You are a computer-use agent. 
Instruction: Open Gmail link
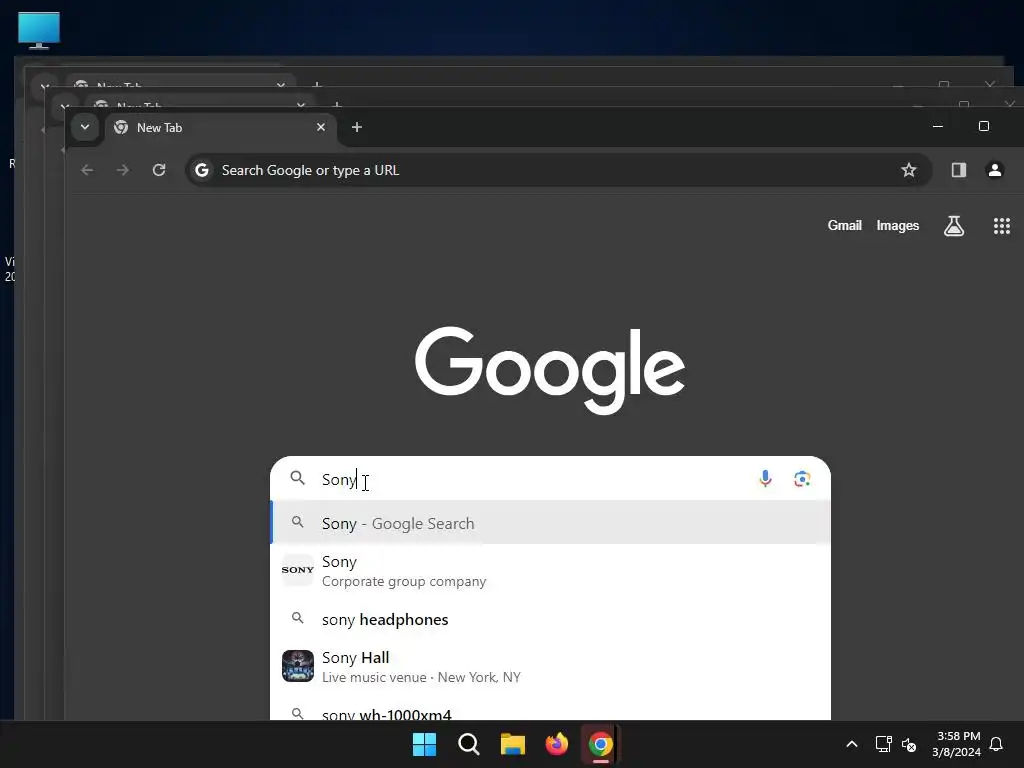pyautogui.click(x=844, y=225)
